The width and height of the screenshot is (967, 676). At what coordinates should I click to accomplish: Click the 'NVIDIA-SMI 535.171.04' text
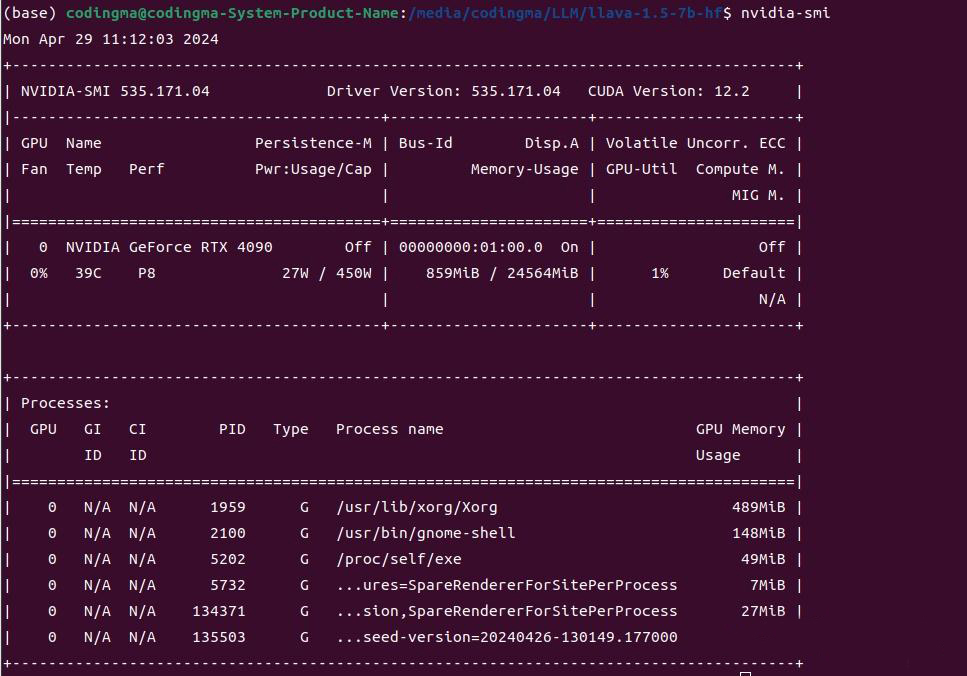pos(115,91)
